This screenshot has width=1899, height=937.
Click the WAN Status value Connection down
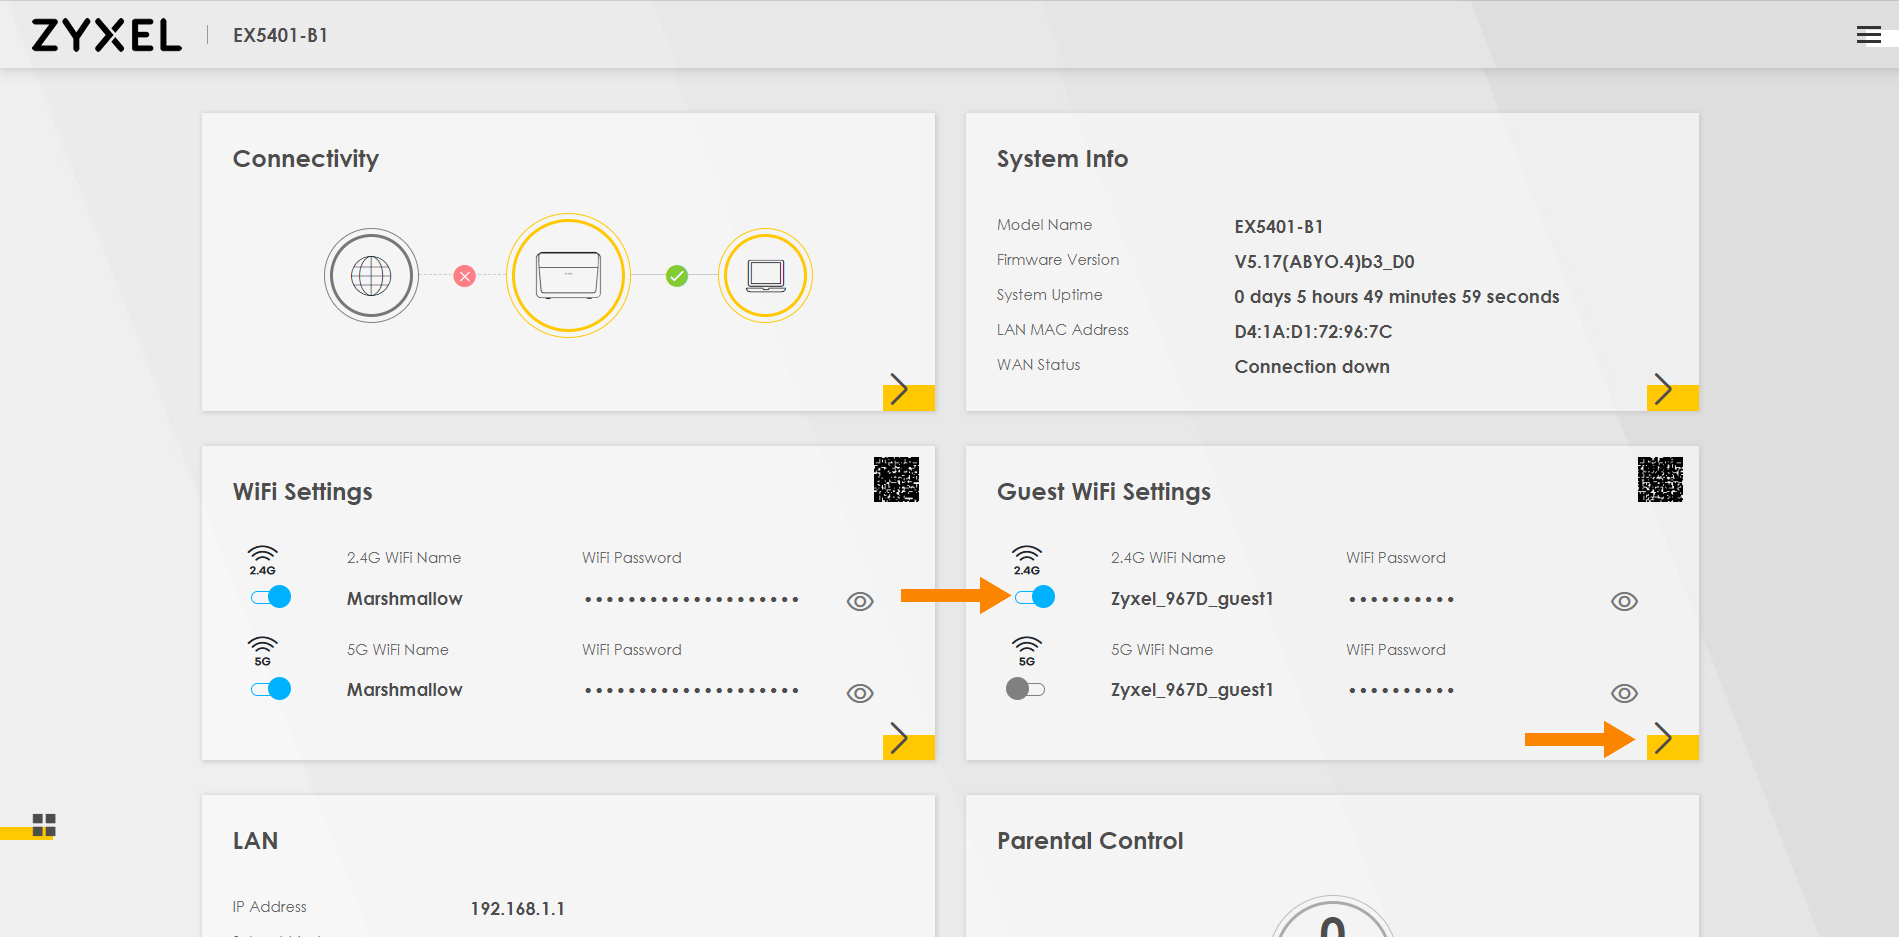click(1312, 367)
